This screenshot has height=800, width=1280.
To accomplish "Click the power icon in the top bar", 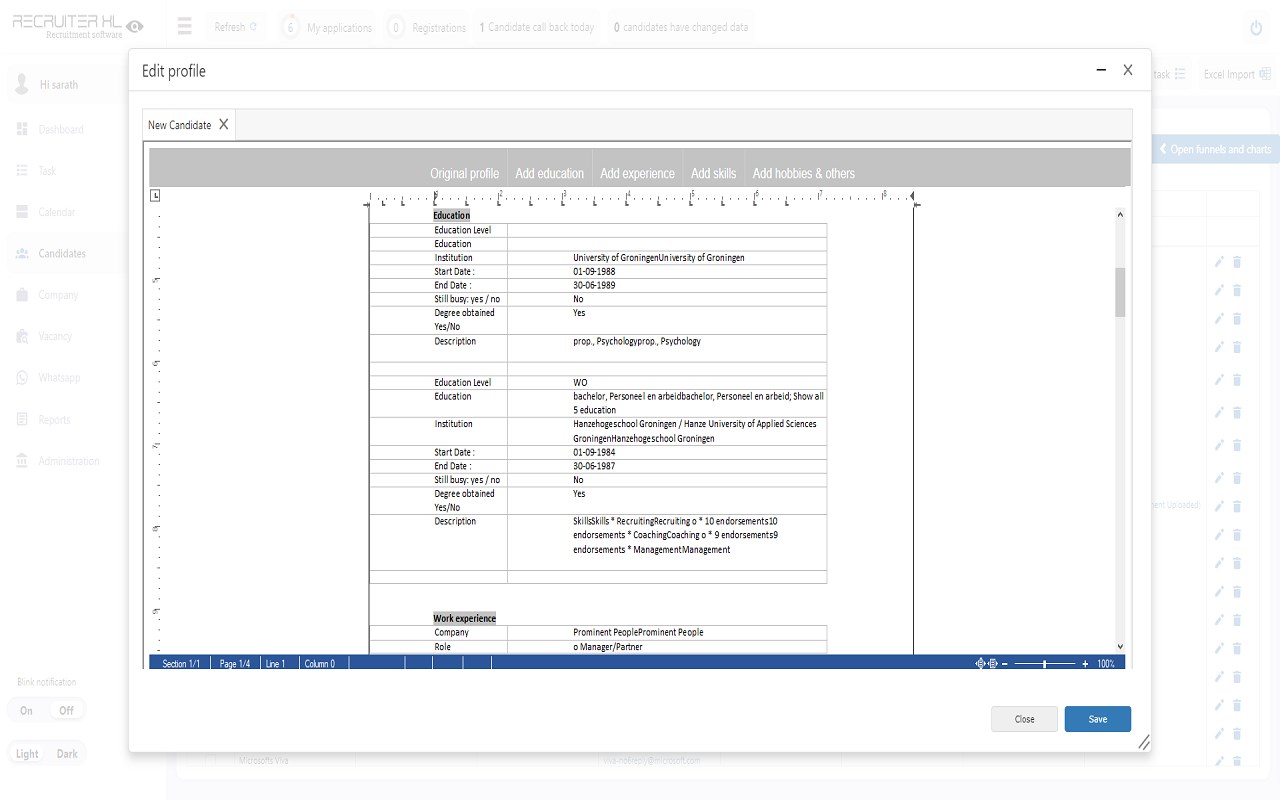I will 1256,28.
